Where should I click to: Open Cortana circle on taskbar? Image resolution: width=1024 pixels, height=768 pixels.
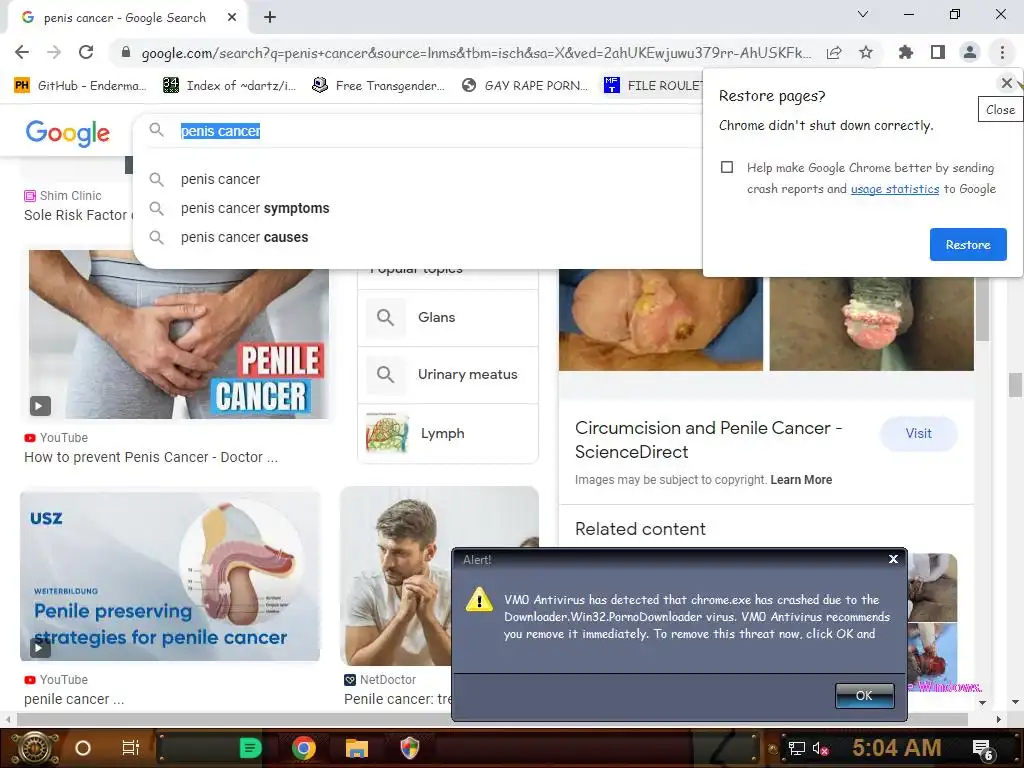tap(83, 748)
